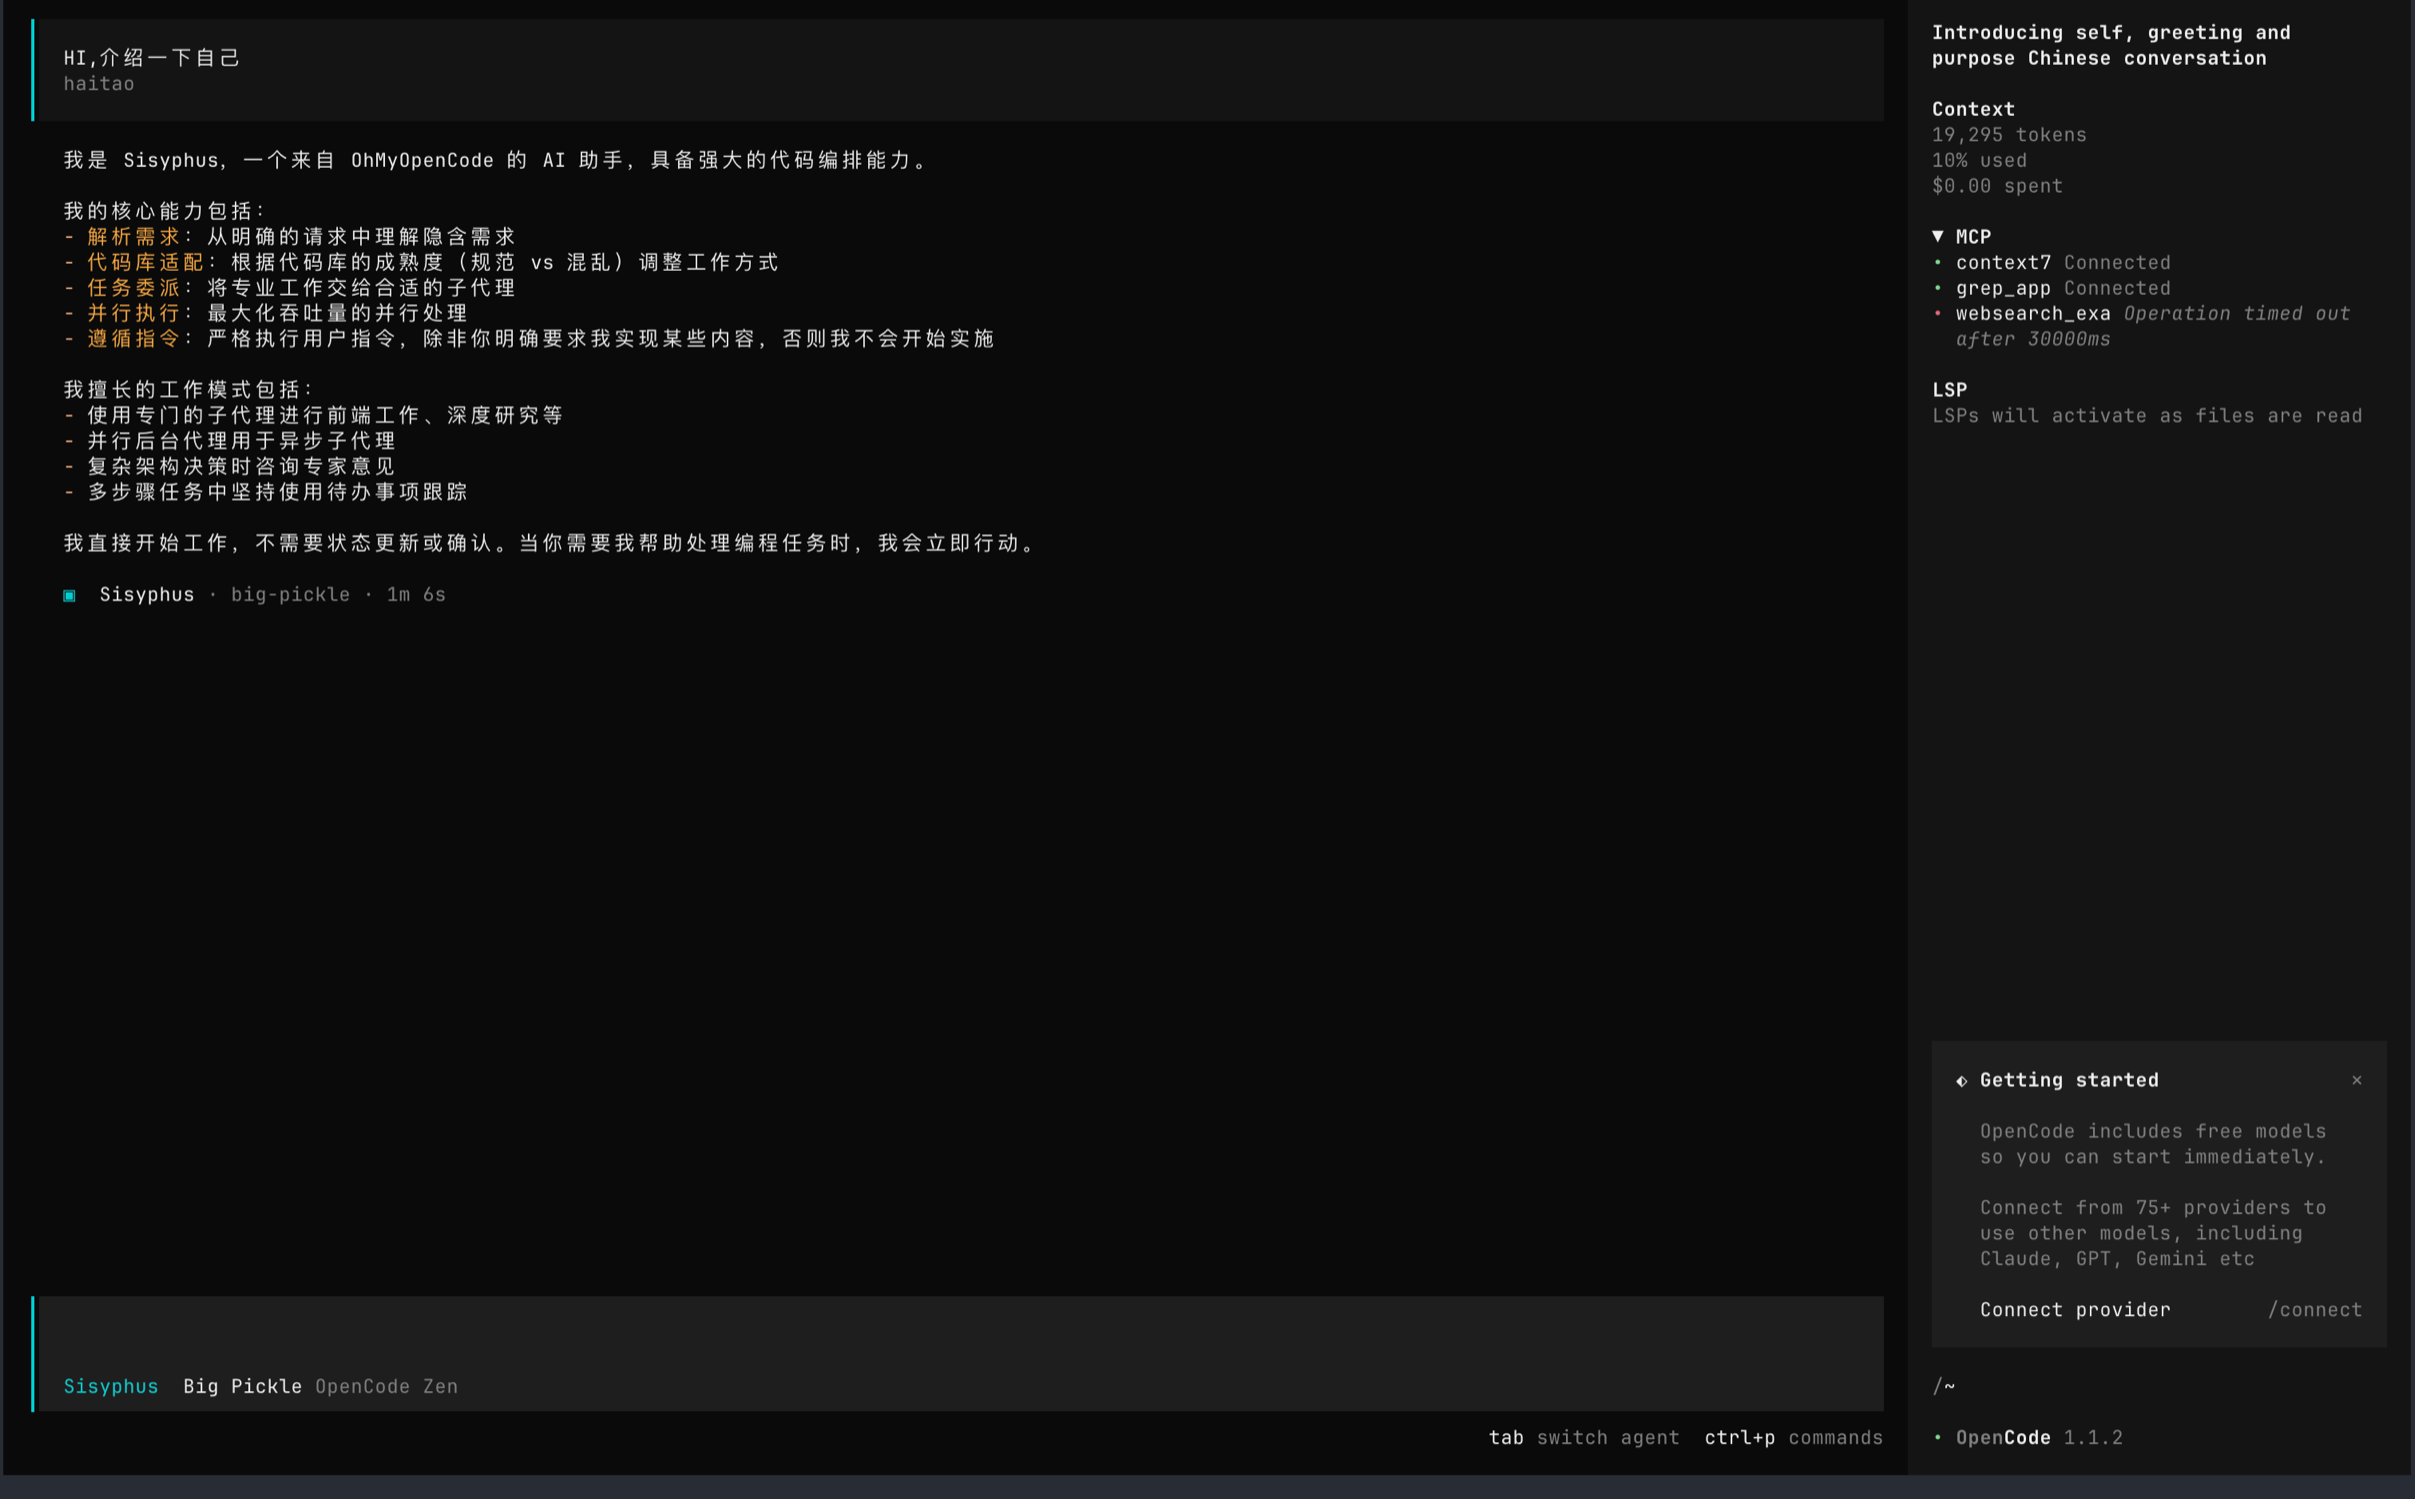Click the user message from haitao

152,58
